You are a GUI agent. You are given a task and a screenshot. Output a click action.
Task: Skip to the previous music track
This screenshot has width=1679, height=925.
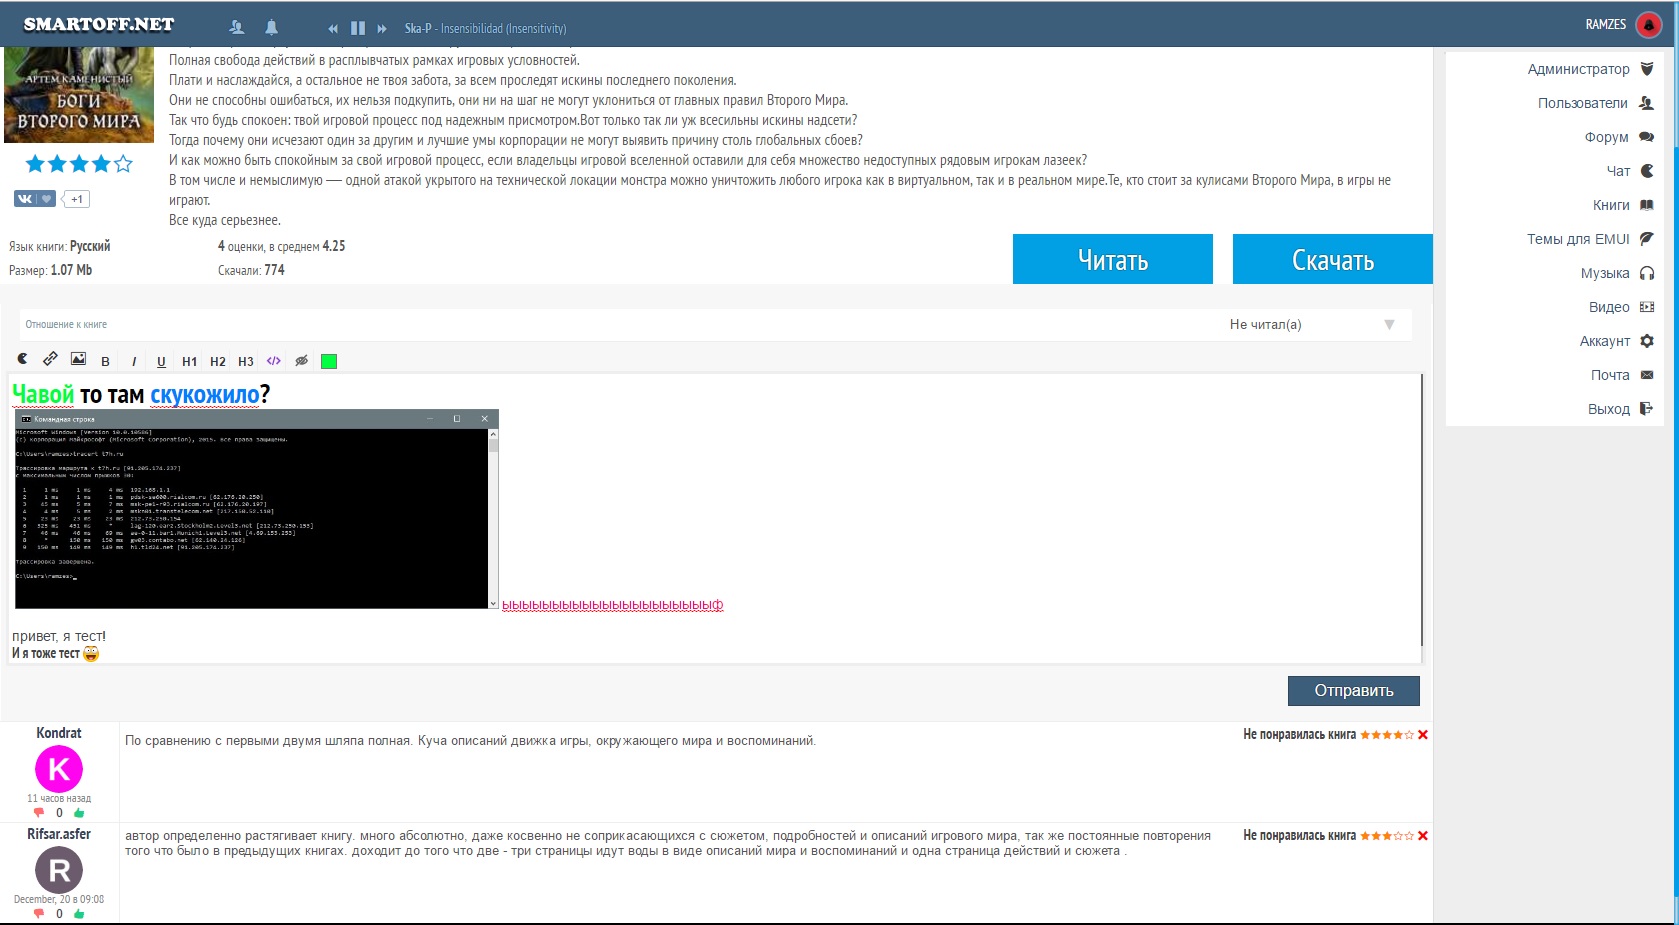[x=333, y=29]
